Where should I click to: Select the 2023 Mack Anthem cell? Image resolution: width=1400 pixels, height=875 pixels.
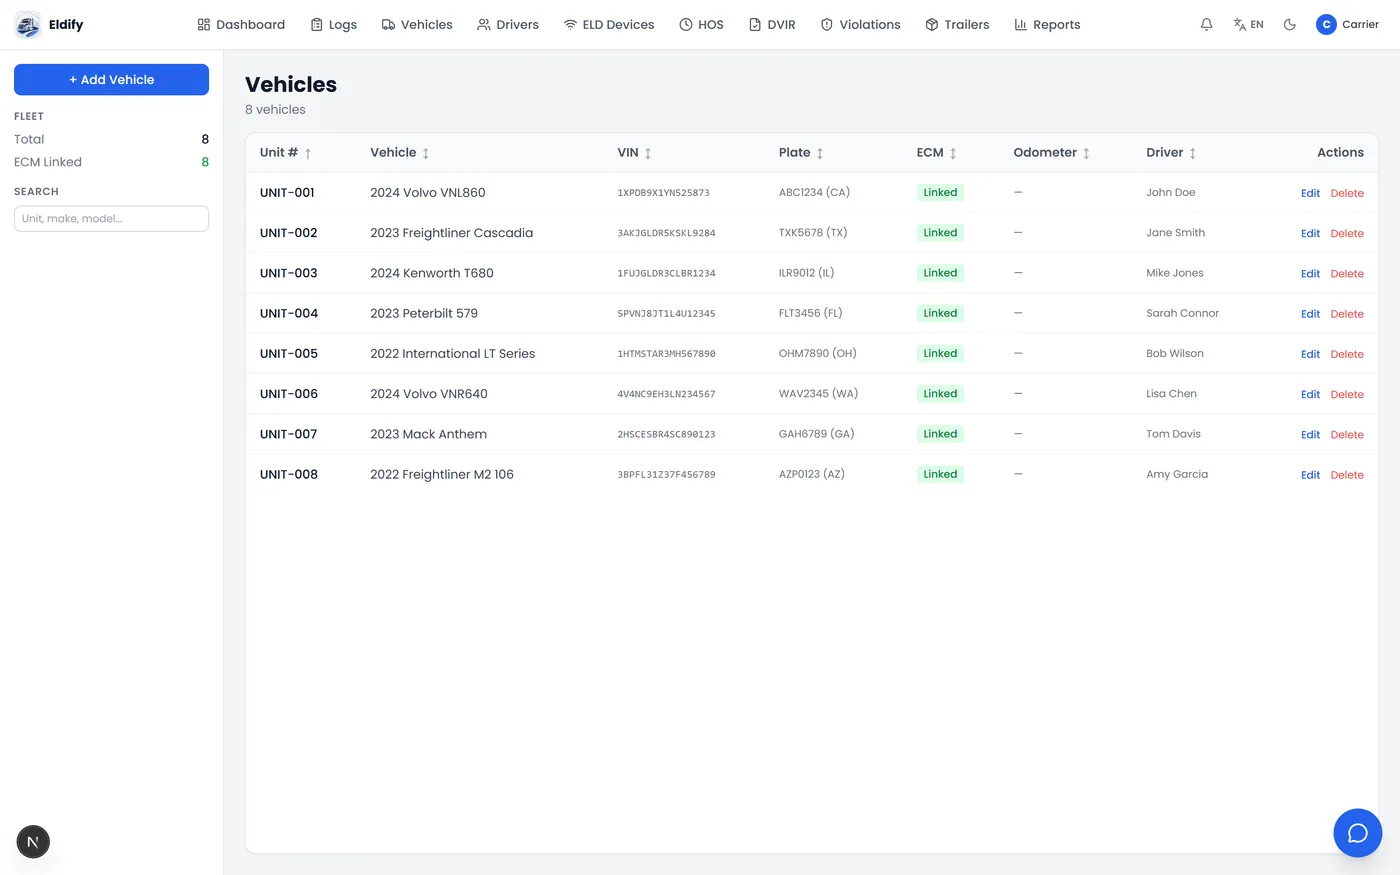click(x=428, y=434)
